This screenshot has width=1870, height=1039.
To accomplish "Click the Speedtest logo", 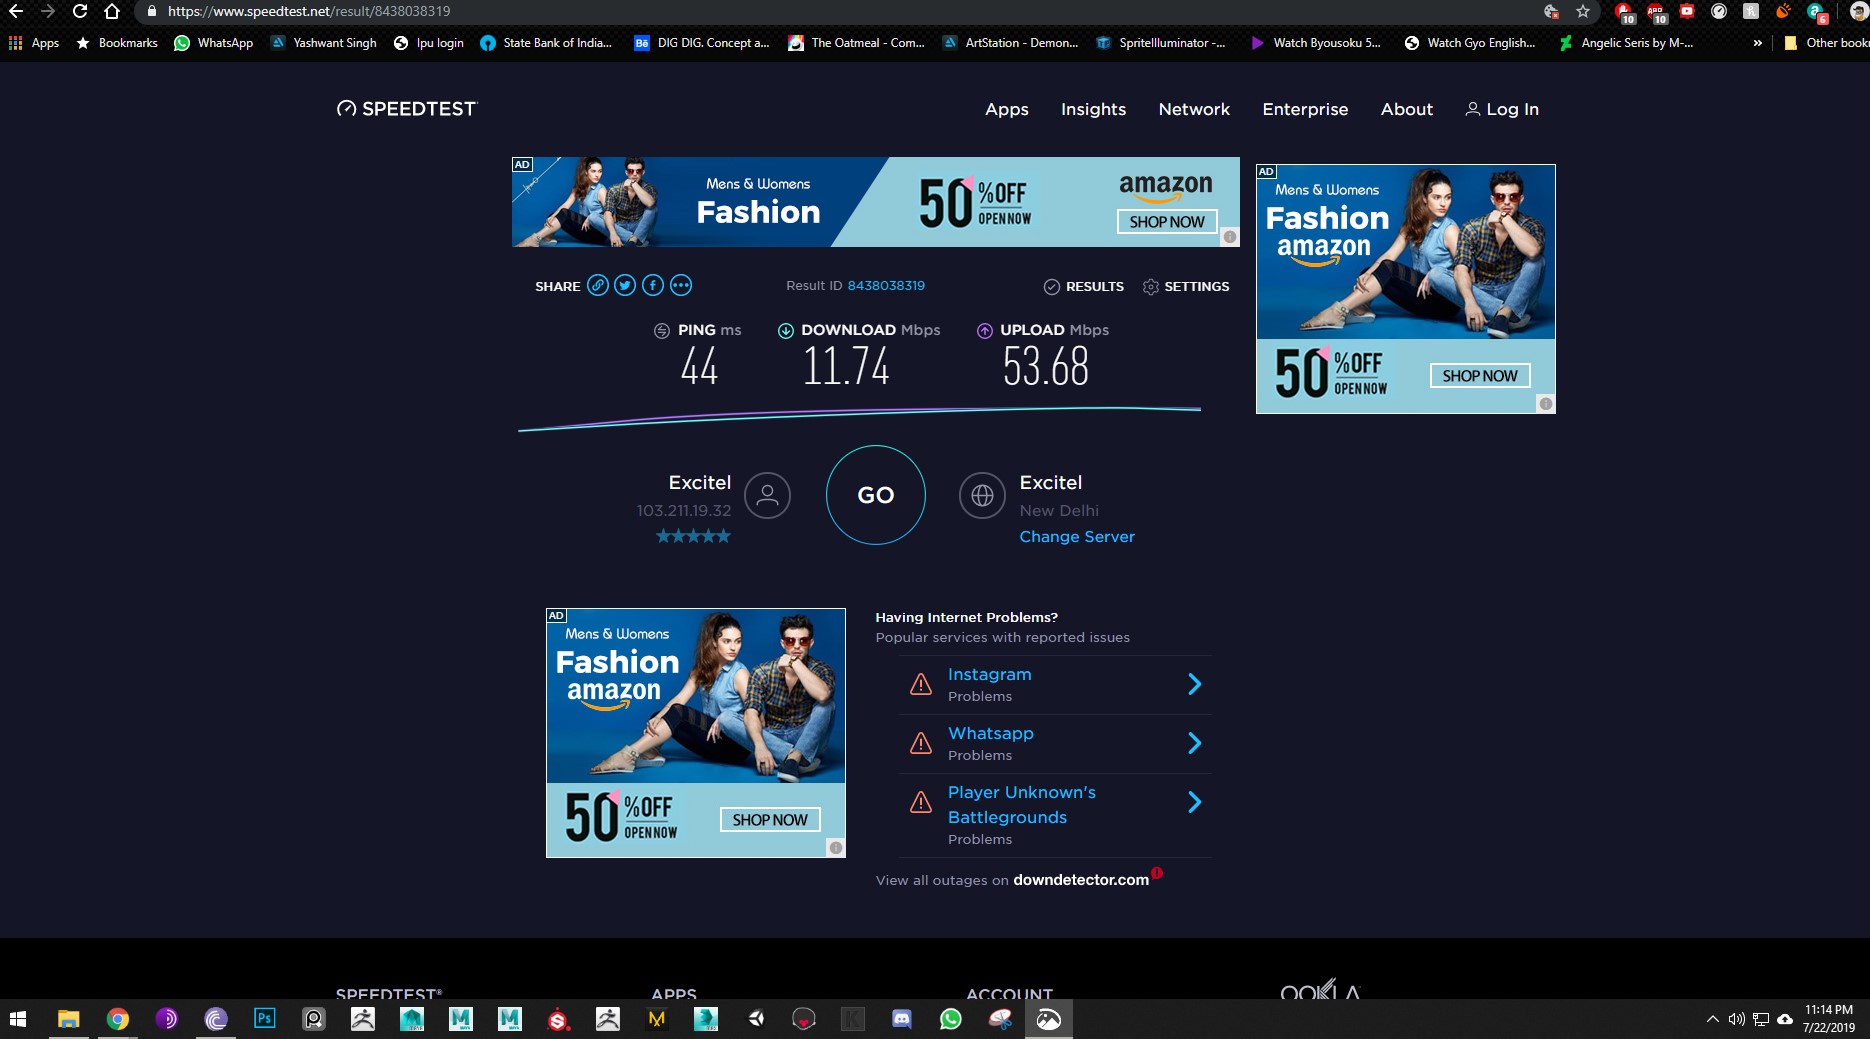I will [407, 109].
